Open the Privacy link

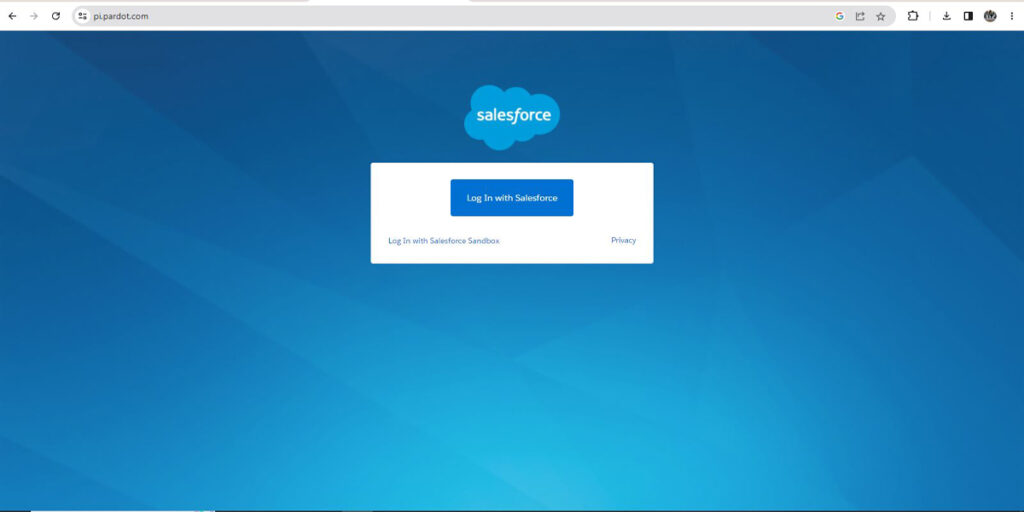[x=623, y=240]
